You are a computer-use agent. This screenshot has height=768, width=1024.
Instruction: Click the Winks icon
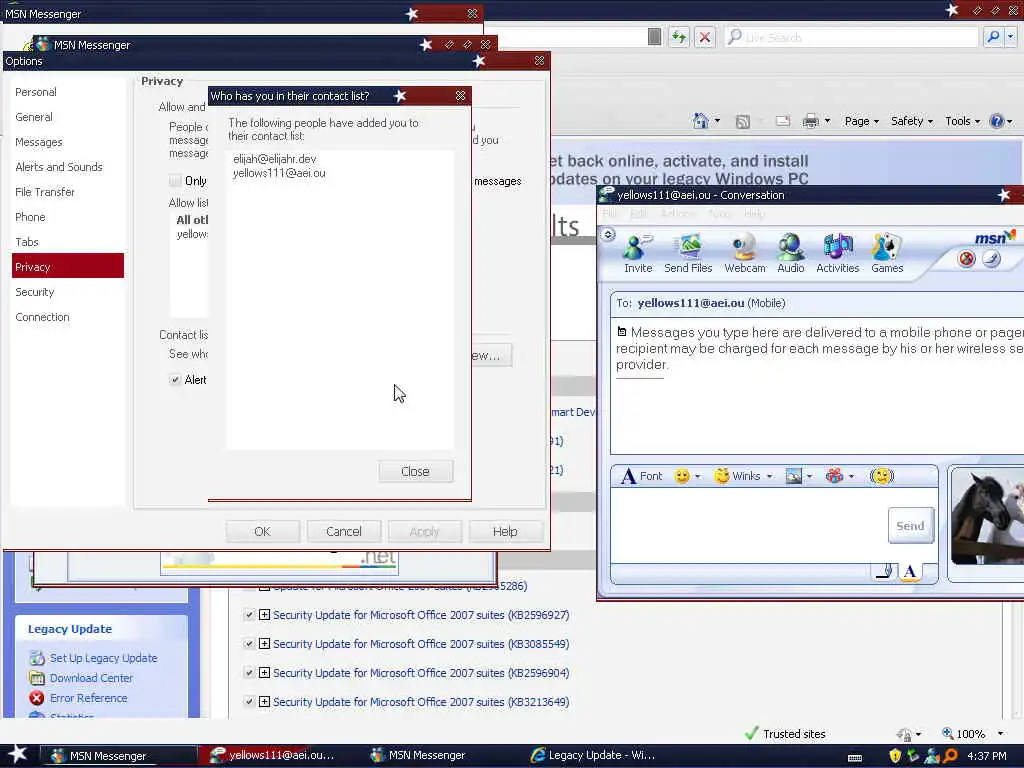point(721,476)
